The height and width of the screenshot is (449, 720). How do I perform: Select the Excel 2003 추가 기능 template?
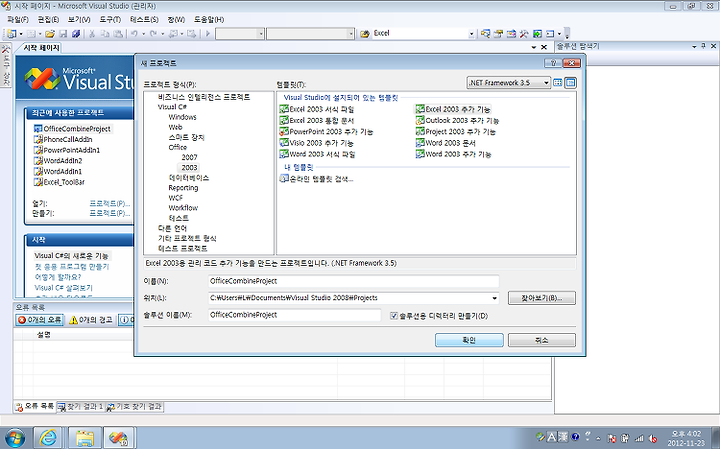[453, 109]
